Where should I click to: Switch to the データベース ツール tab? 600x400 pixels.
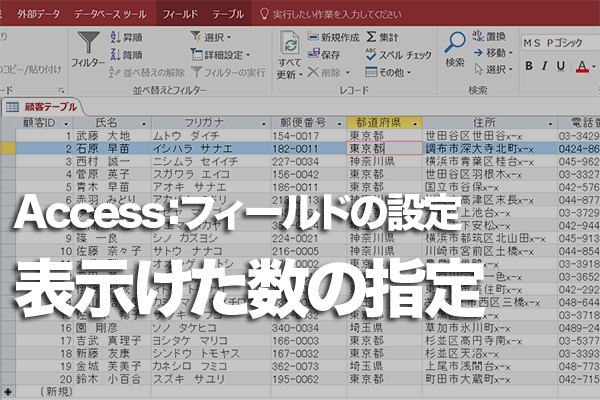click(x=110, y=14)
